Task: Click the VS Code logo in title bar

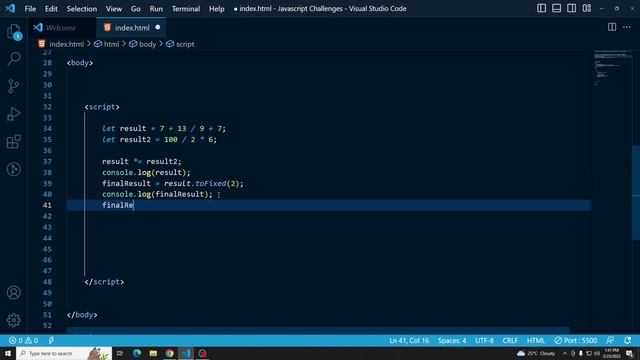Action: tap(10, 8)
